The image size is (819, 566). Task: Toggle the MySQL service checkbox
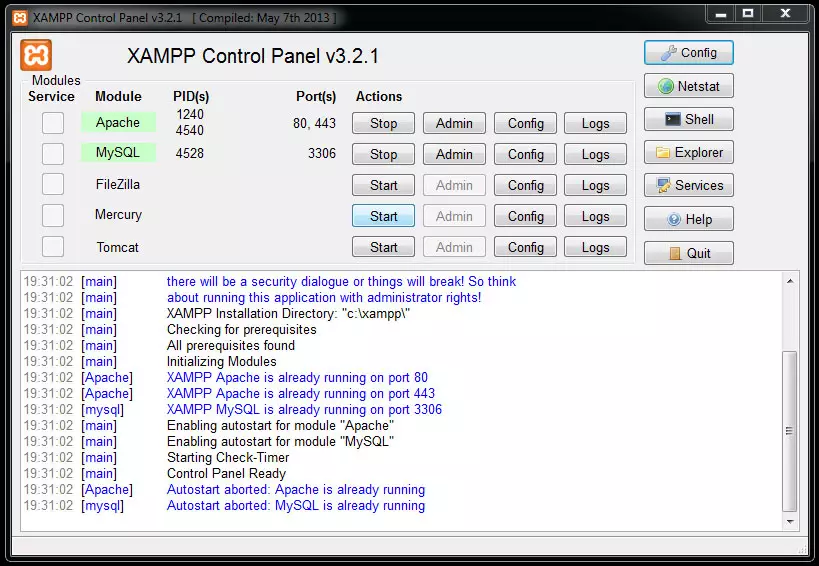click(x=53, y=154)
